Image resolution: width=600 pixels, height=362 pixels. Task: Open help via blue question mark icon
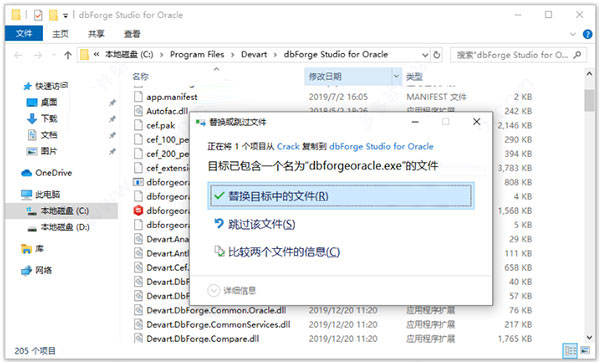(x=587, y=34)
